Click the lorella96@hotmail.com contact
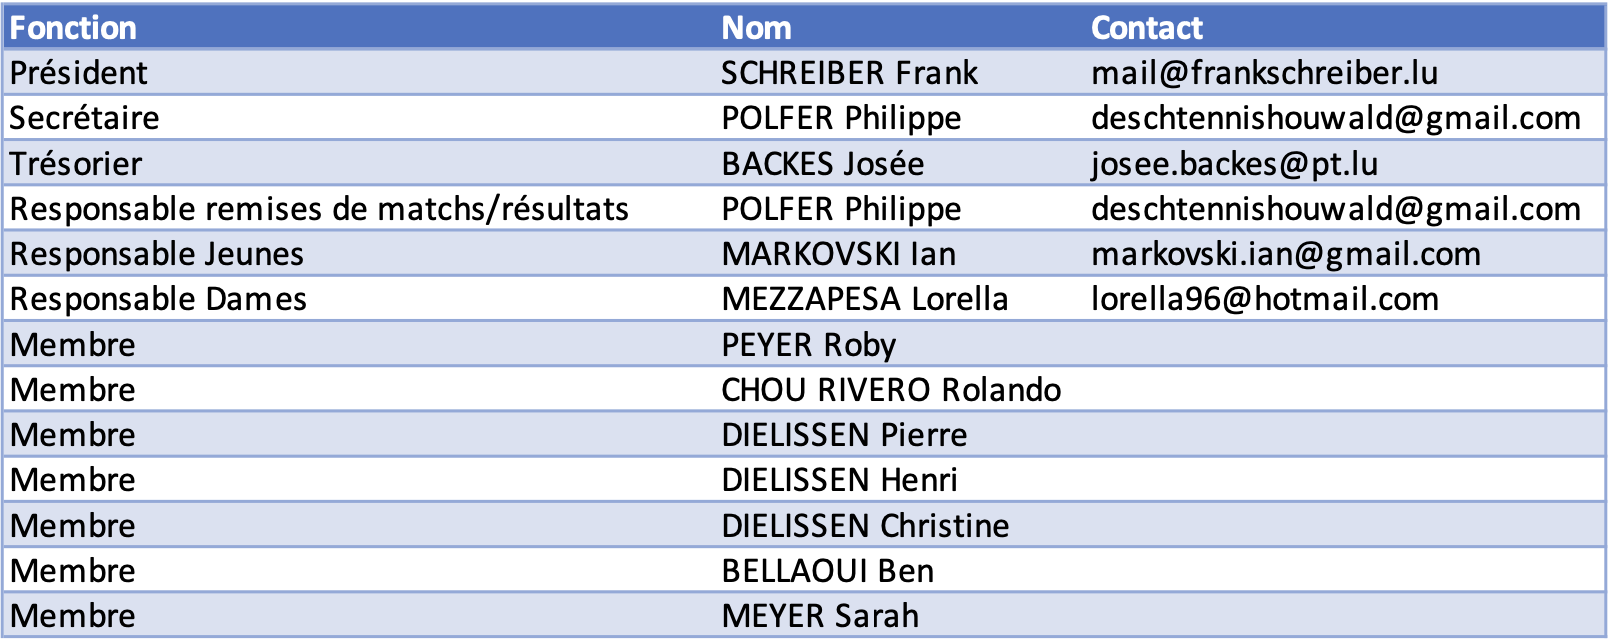 tap(1264, 299)
